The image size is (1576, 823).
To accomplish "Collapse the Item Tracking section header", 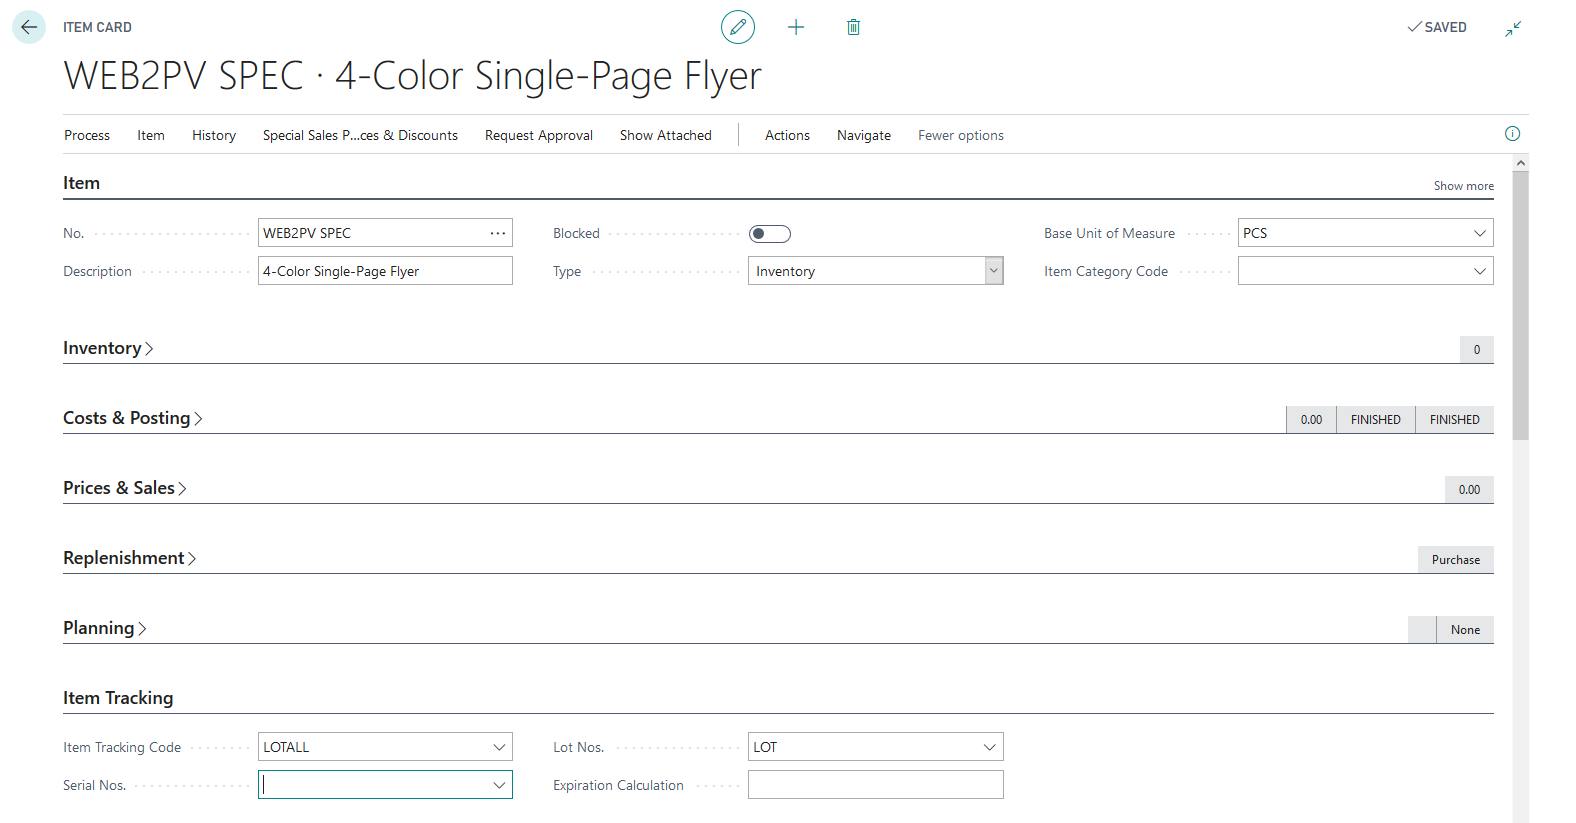I will 118,698.
